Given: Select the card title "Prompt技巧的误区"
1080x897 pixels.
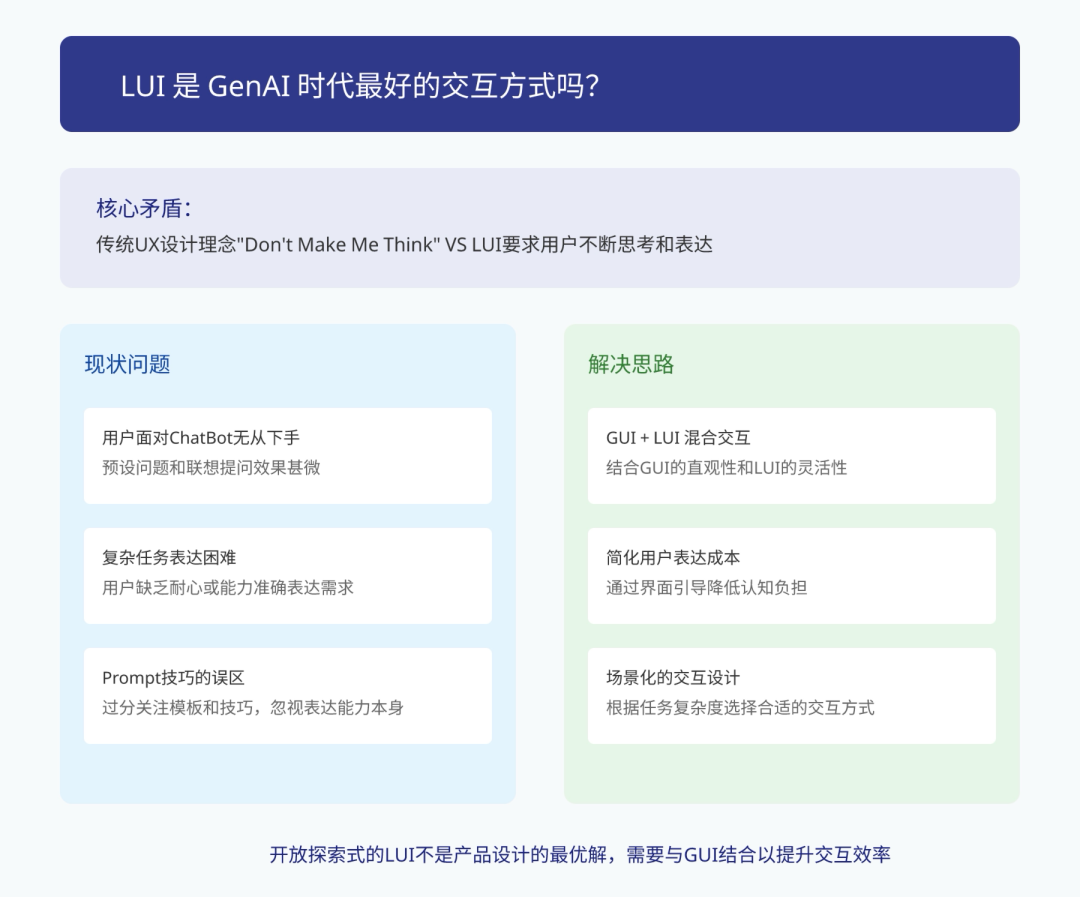Looking at the screenshot, I should (174, 677).
